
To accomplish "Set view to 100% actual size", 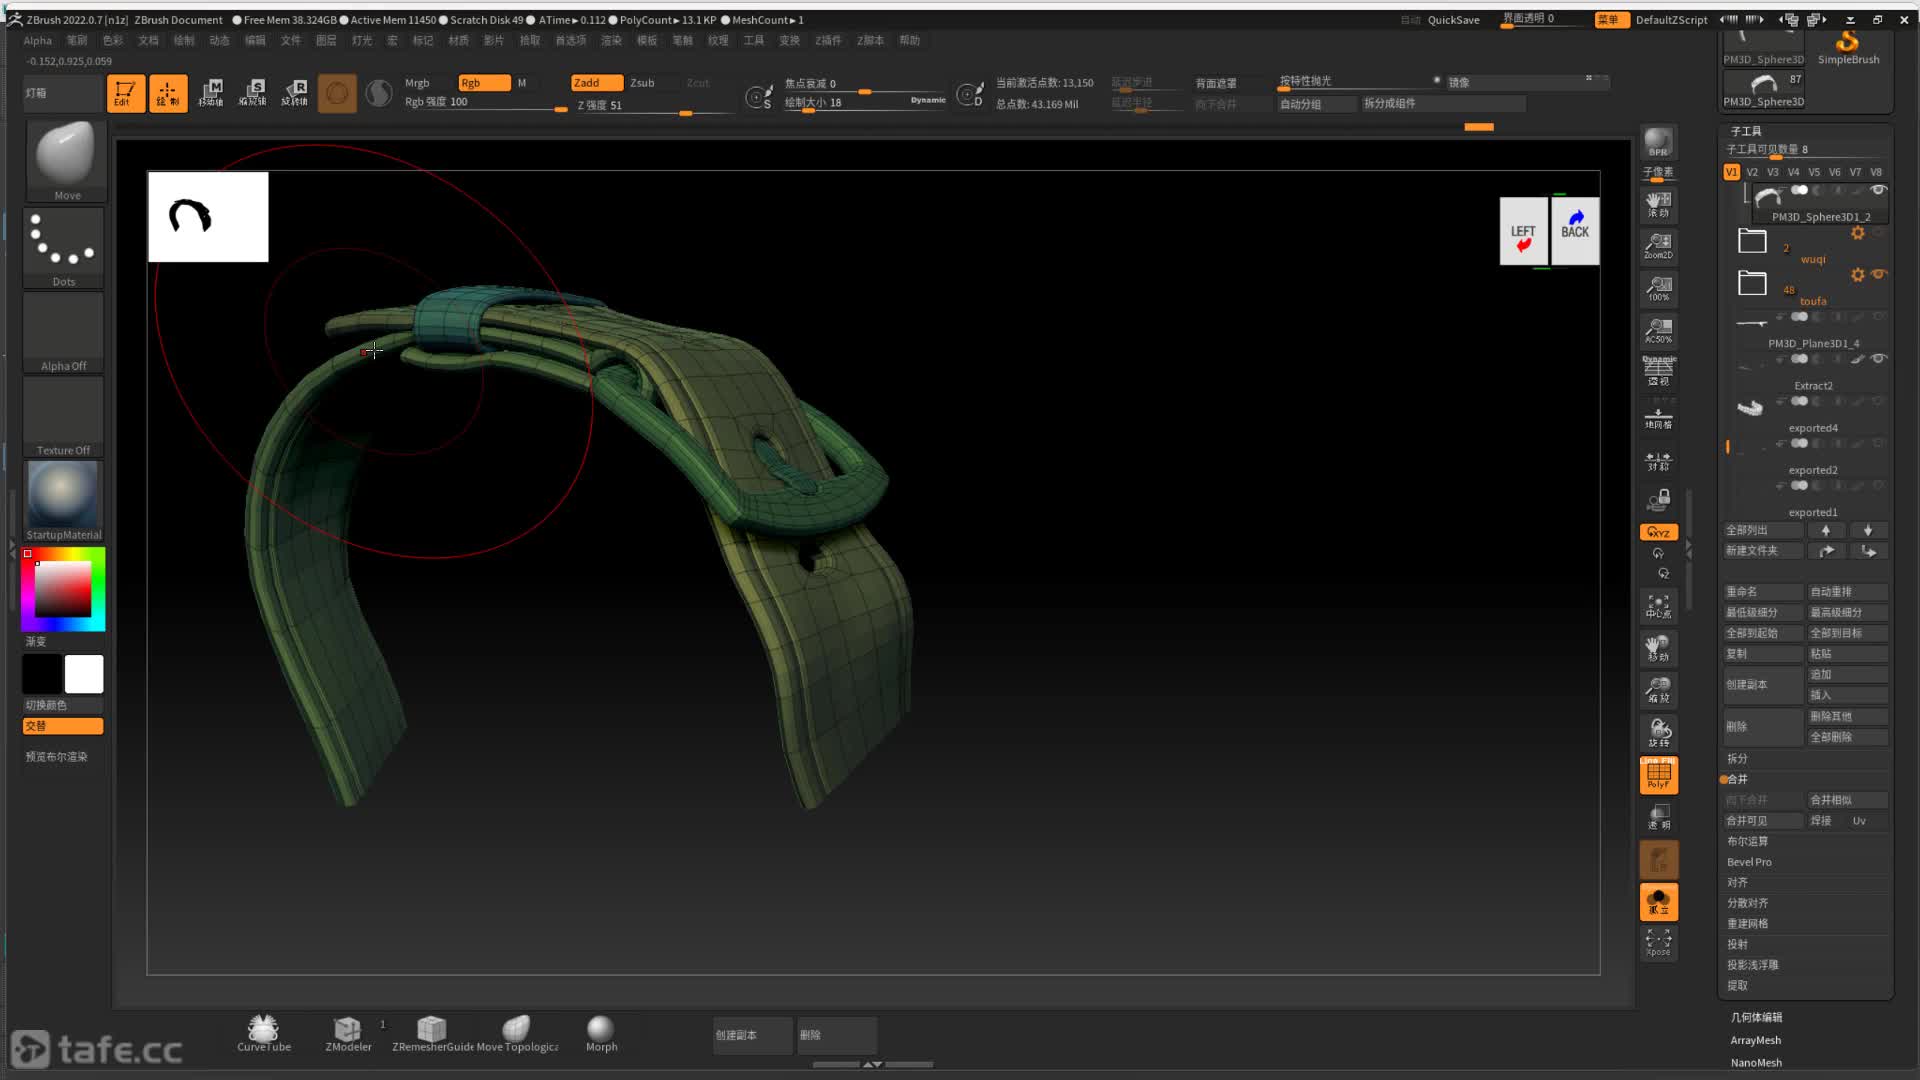I will [1658, 288].
